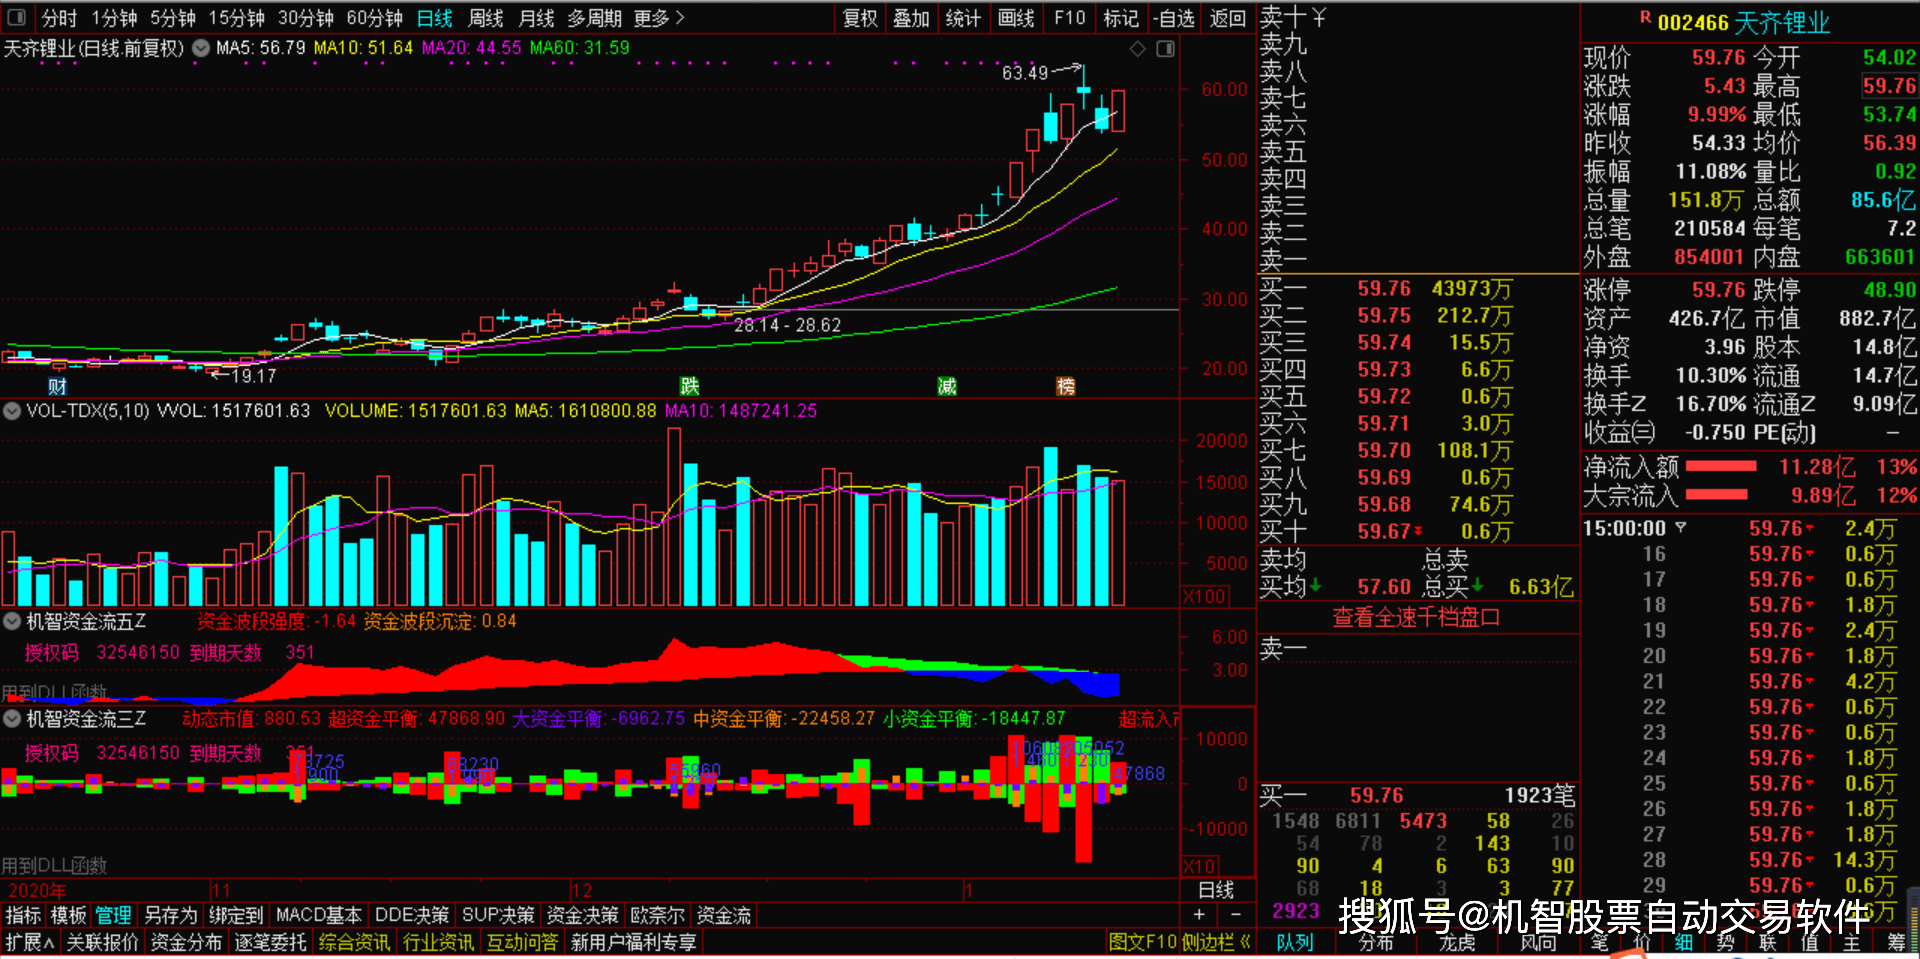This screenshot has width=1920, height=959.
Task: Select the 资金流 template
Action: click(724, 915)
